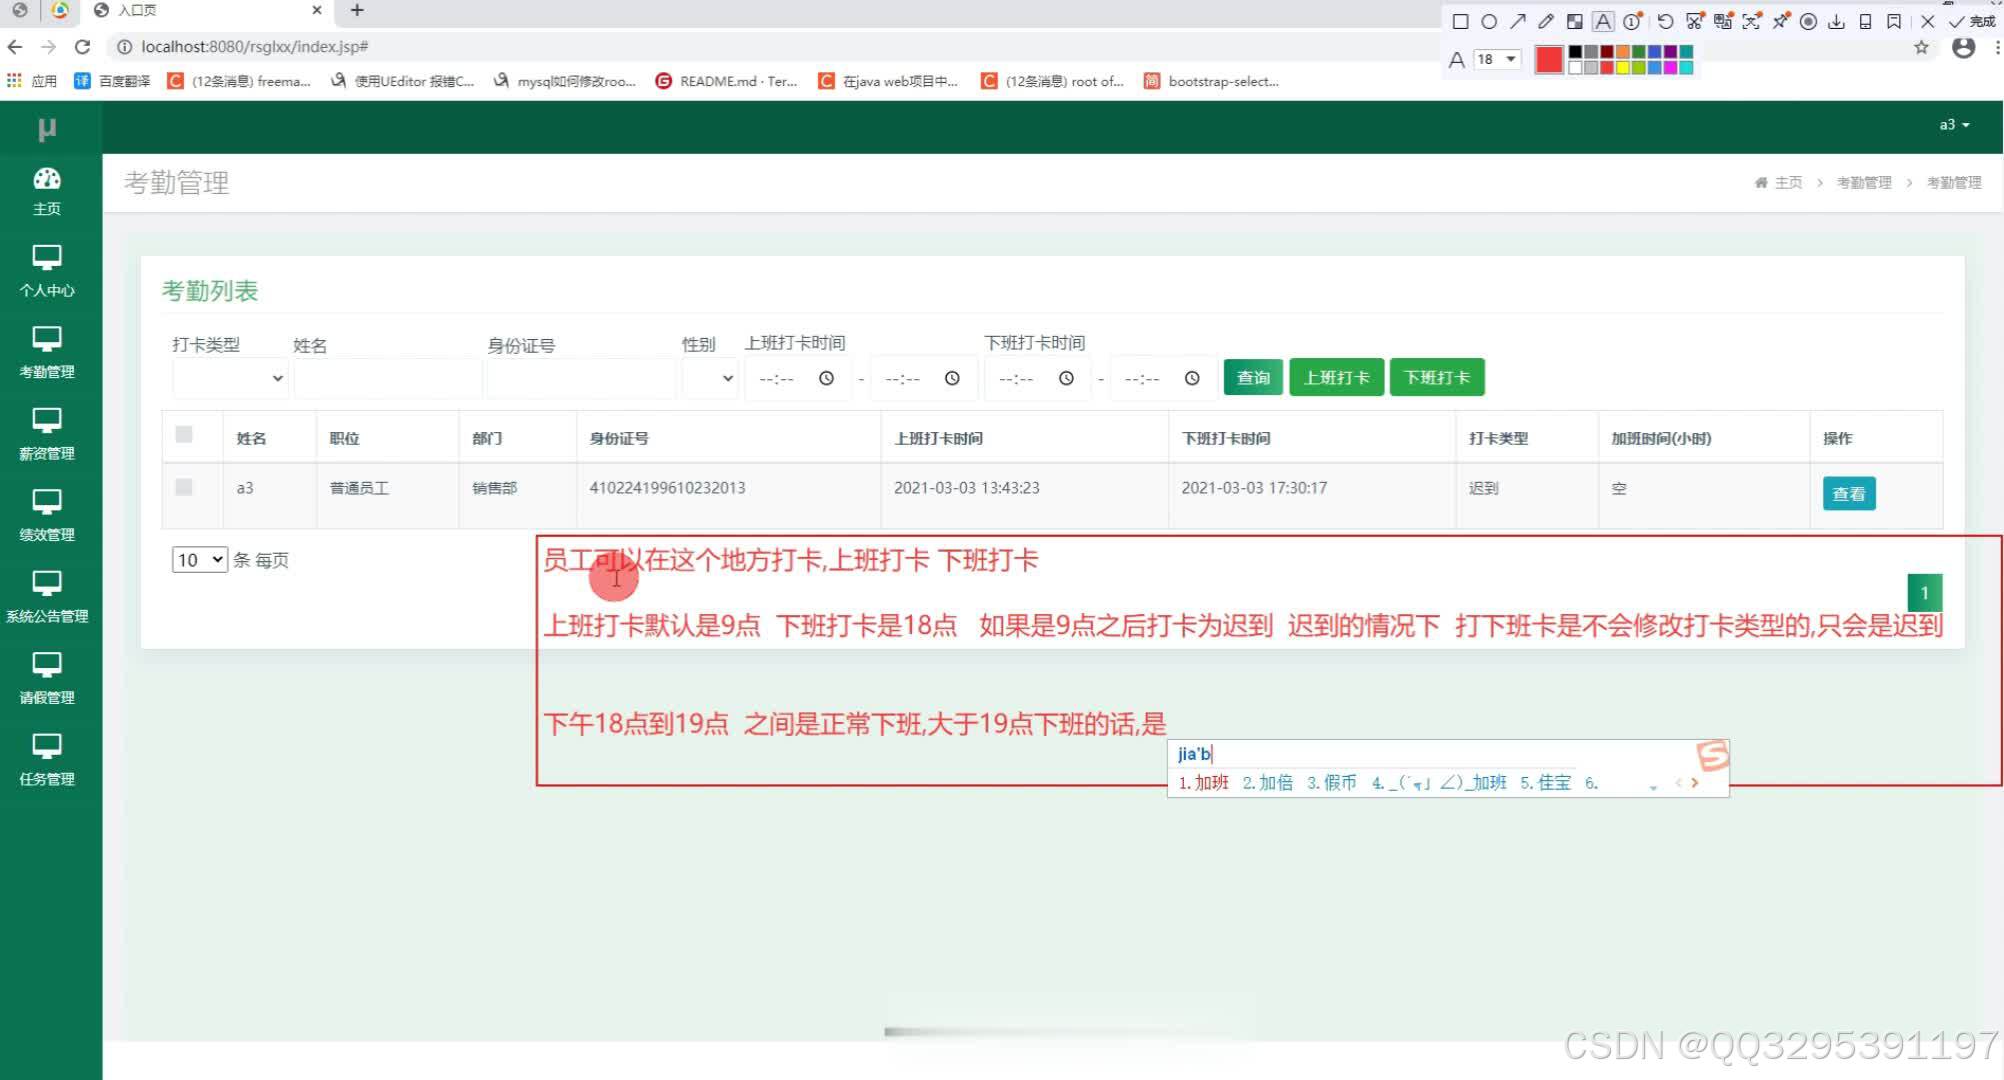Pick the black color swatch
Viewport: 2004px width, 1080px height.
click(1575, 52)
